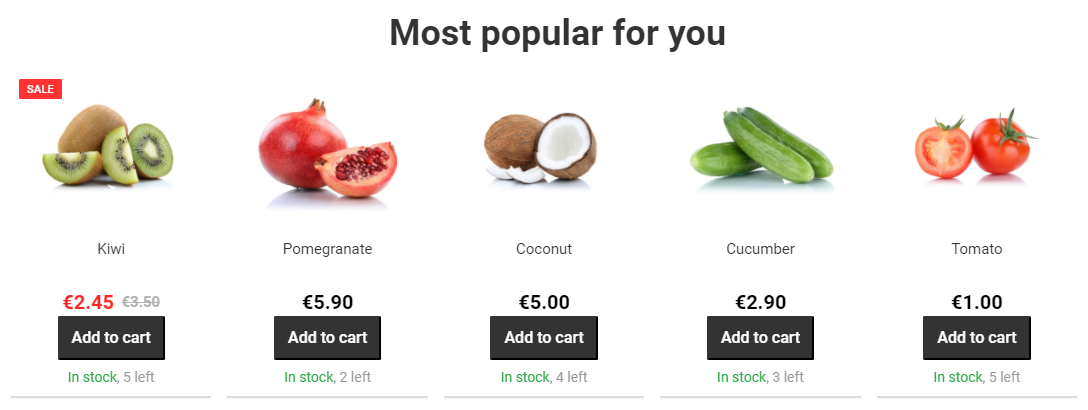Add Cucumber to the cart
The height and width of the screenshot is (410, 1088).
coord(760,338)
